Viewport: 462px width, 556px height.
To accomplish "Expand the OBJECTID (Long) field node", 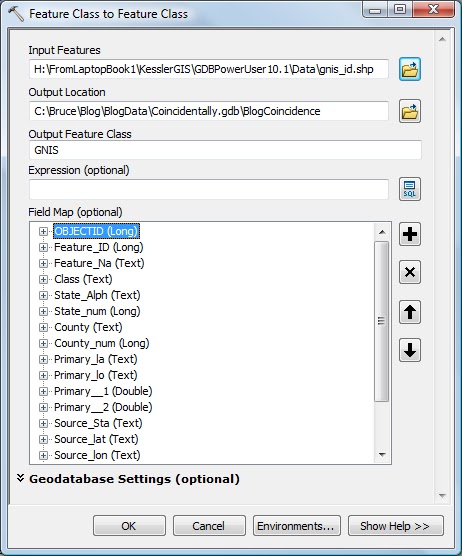I will click(x=43, y=232).
